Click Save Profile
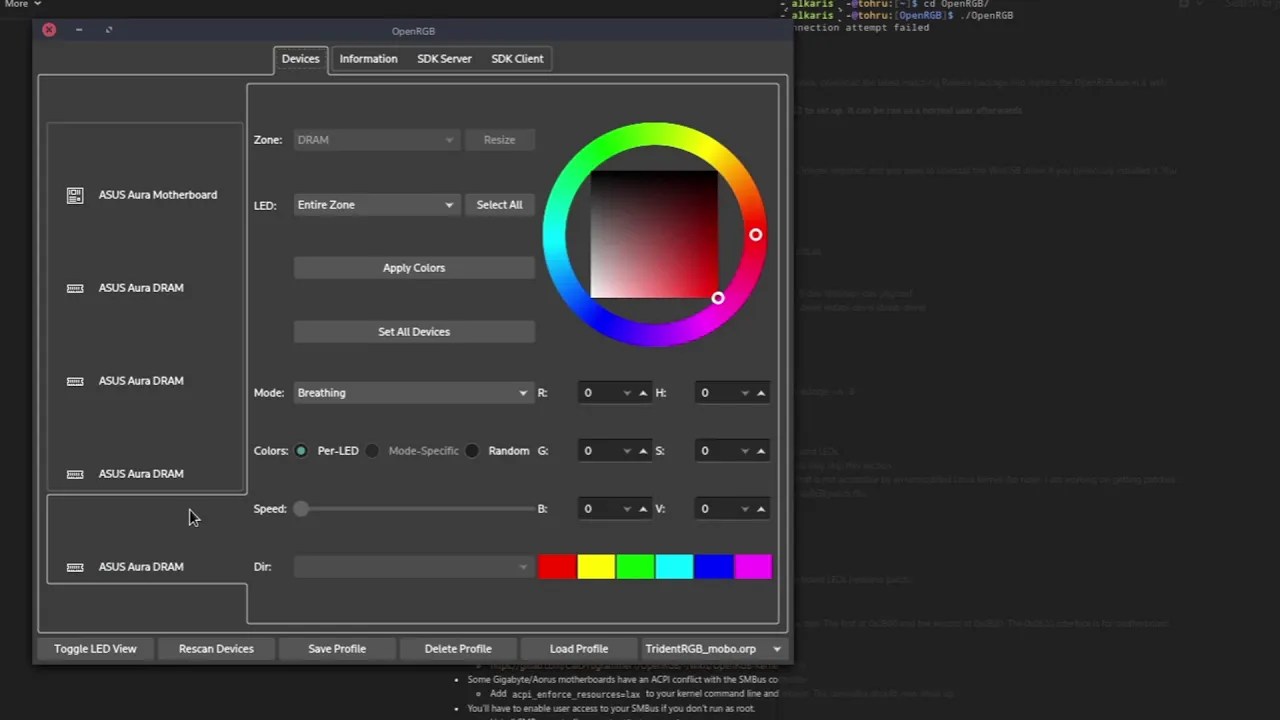Screen dimensions: 1280x720 (x=337, y=649)
